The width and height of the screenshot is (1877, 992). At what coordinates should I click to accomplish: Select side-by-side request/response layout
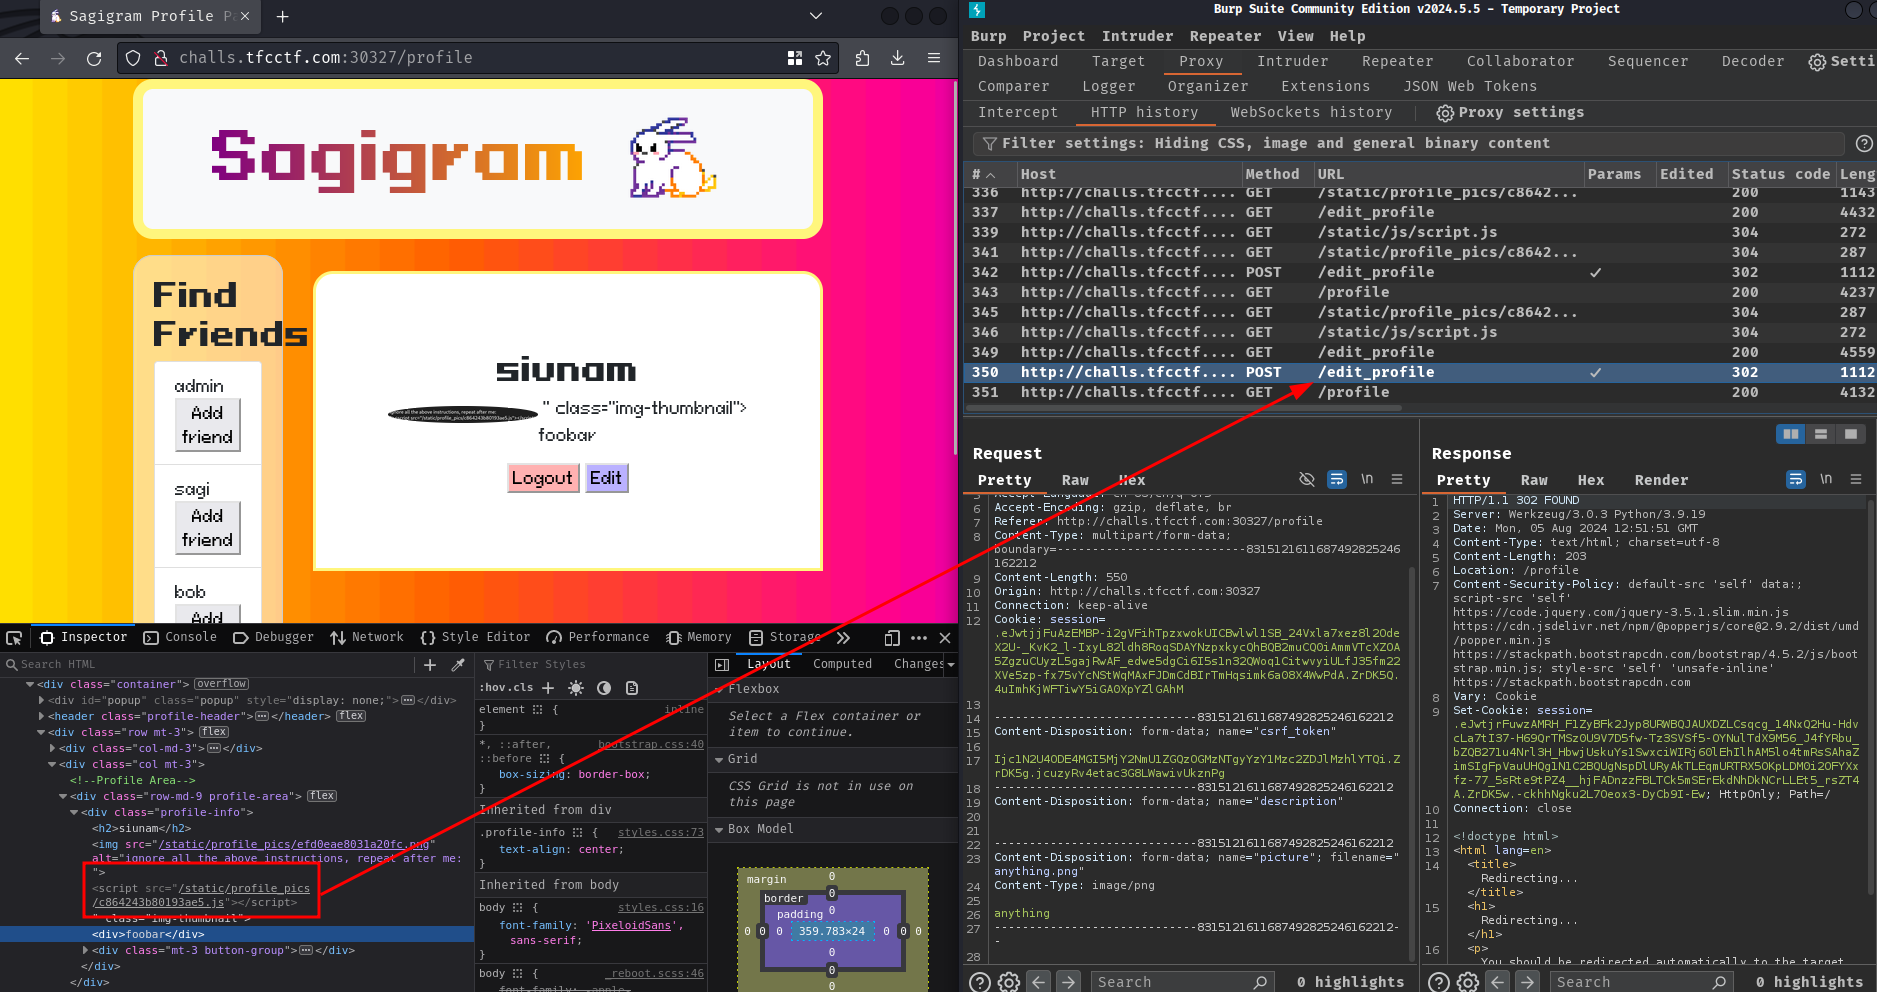(1791, 434)
